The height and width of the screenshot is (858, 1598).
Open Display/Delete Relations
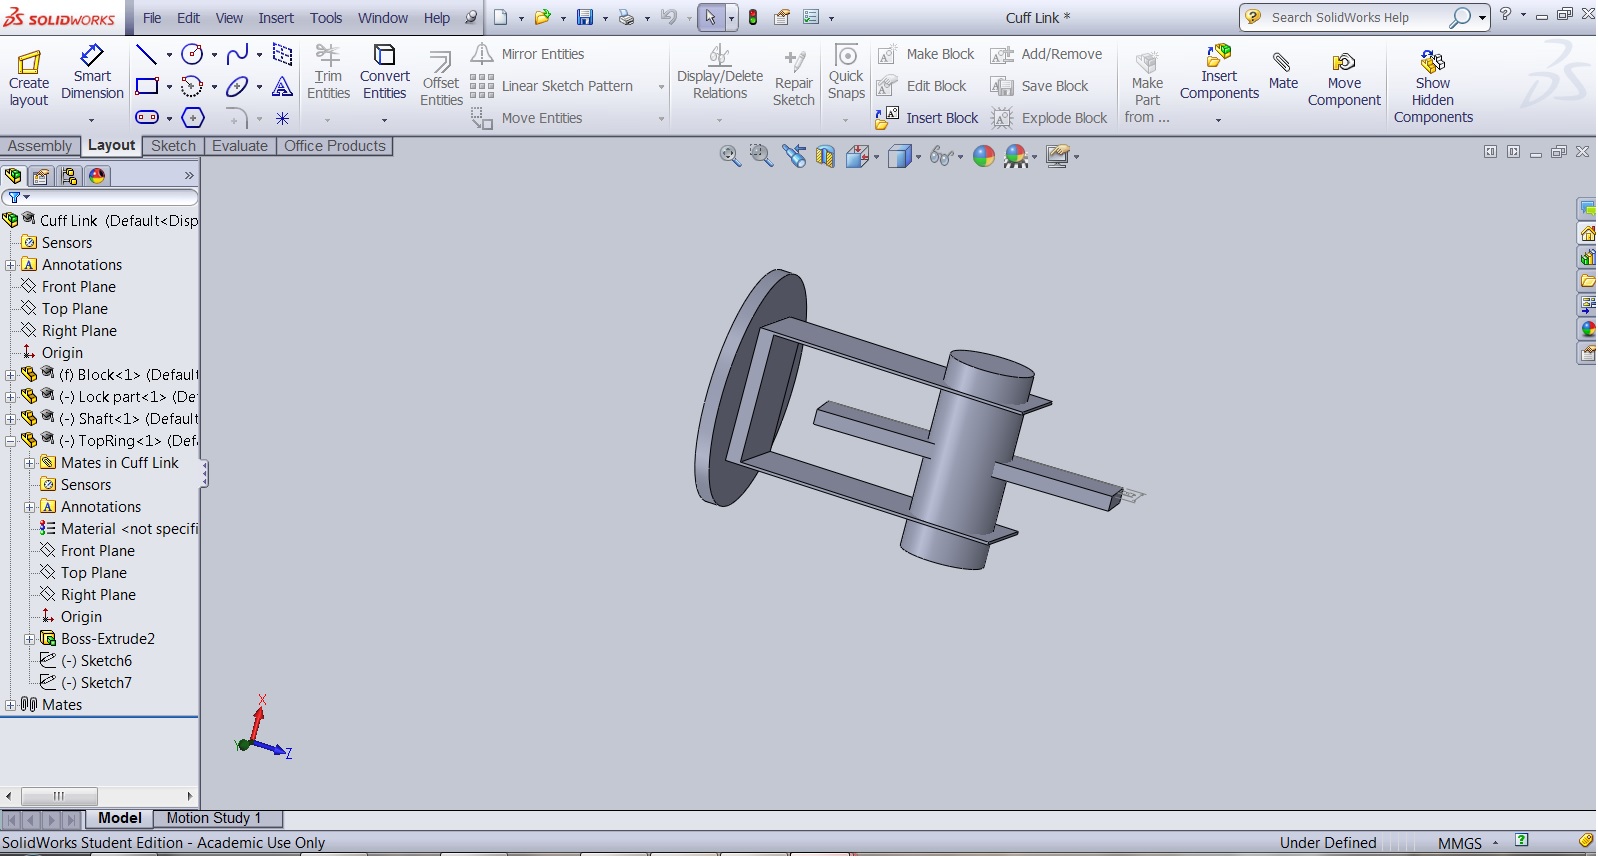click(720, 73)
